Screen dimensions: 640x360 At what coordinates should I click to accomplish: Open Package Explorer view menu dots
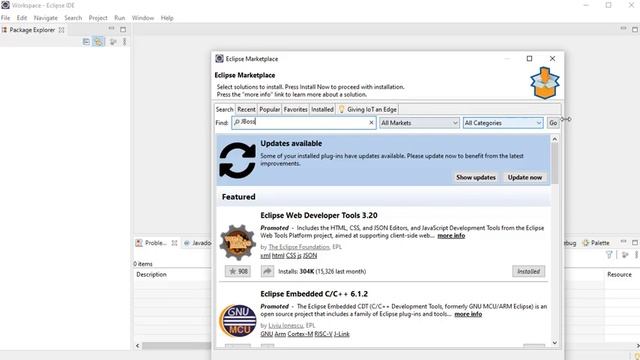click(124, 42)
